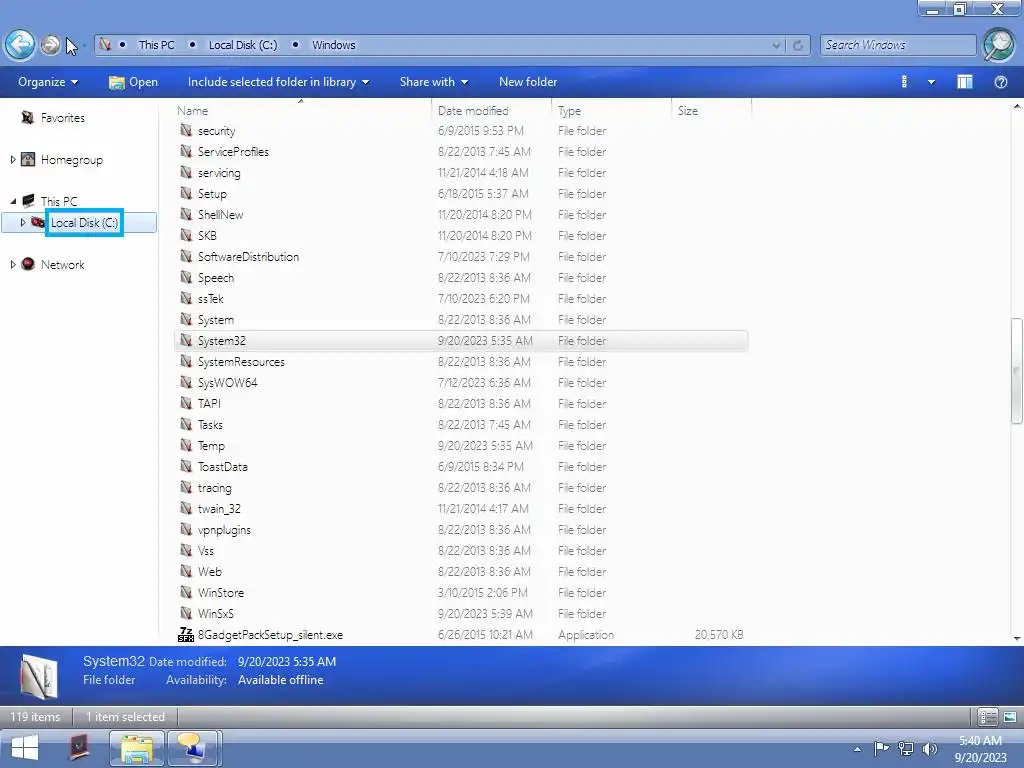Select 8GadgetPackSetup_silent.exe application icon

[186, 634]
